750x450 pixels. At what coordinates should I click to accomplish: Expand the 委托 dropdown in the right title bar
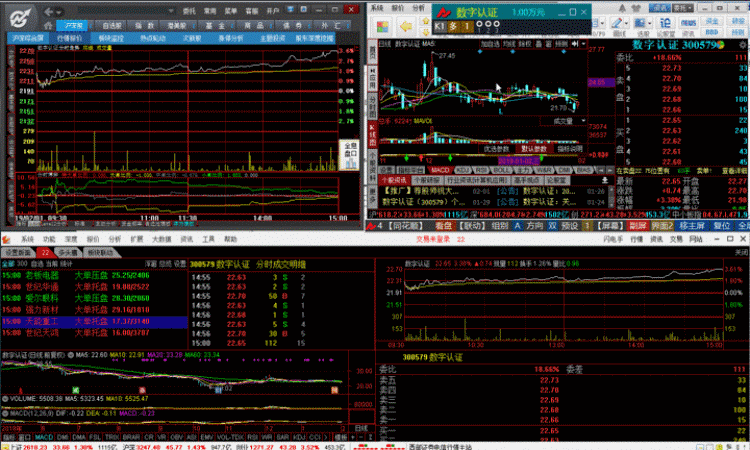point(689,8)
